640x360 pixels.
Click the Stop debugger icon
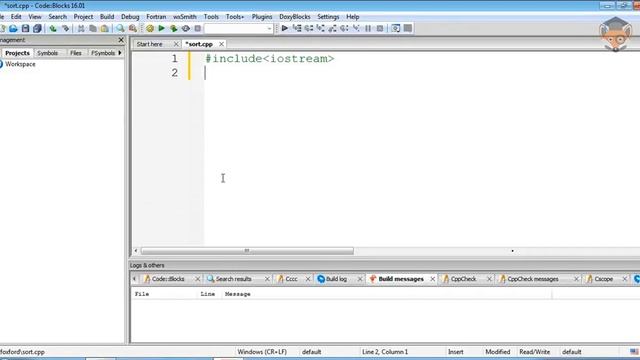[380, 29]
